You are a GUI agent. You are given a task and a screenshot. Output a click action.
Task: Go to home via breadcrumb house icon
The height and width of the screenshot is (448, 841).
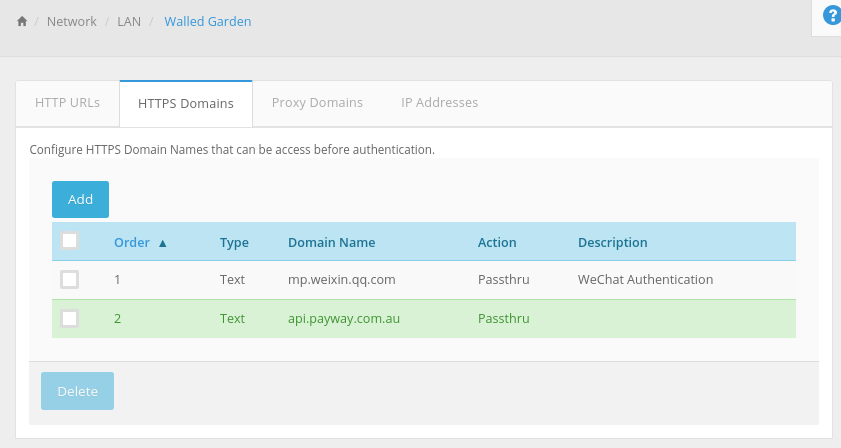point(21,21)
